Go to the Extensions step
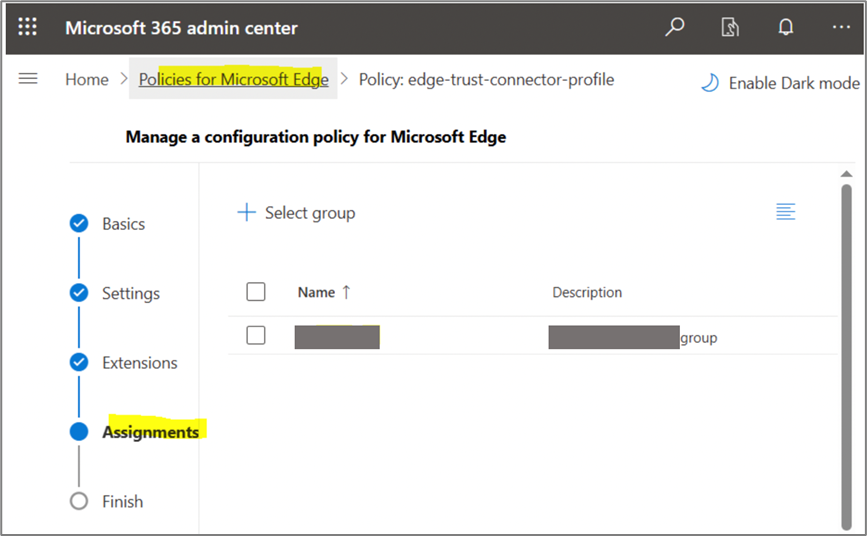This screenshot has height=536, width=867. [x=139, y=363]
